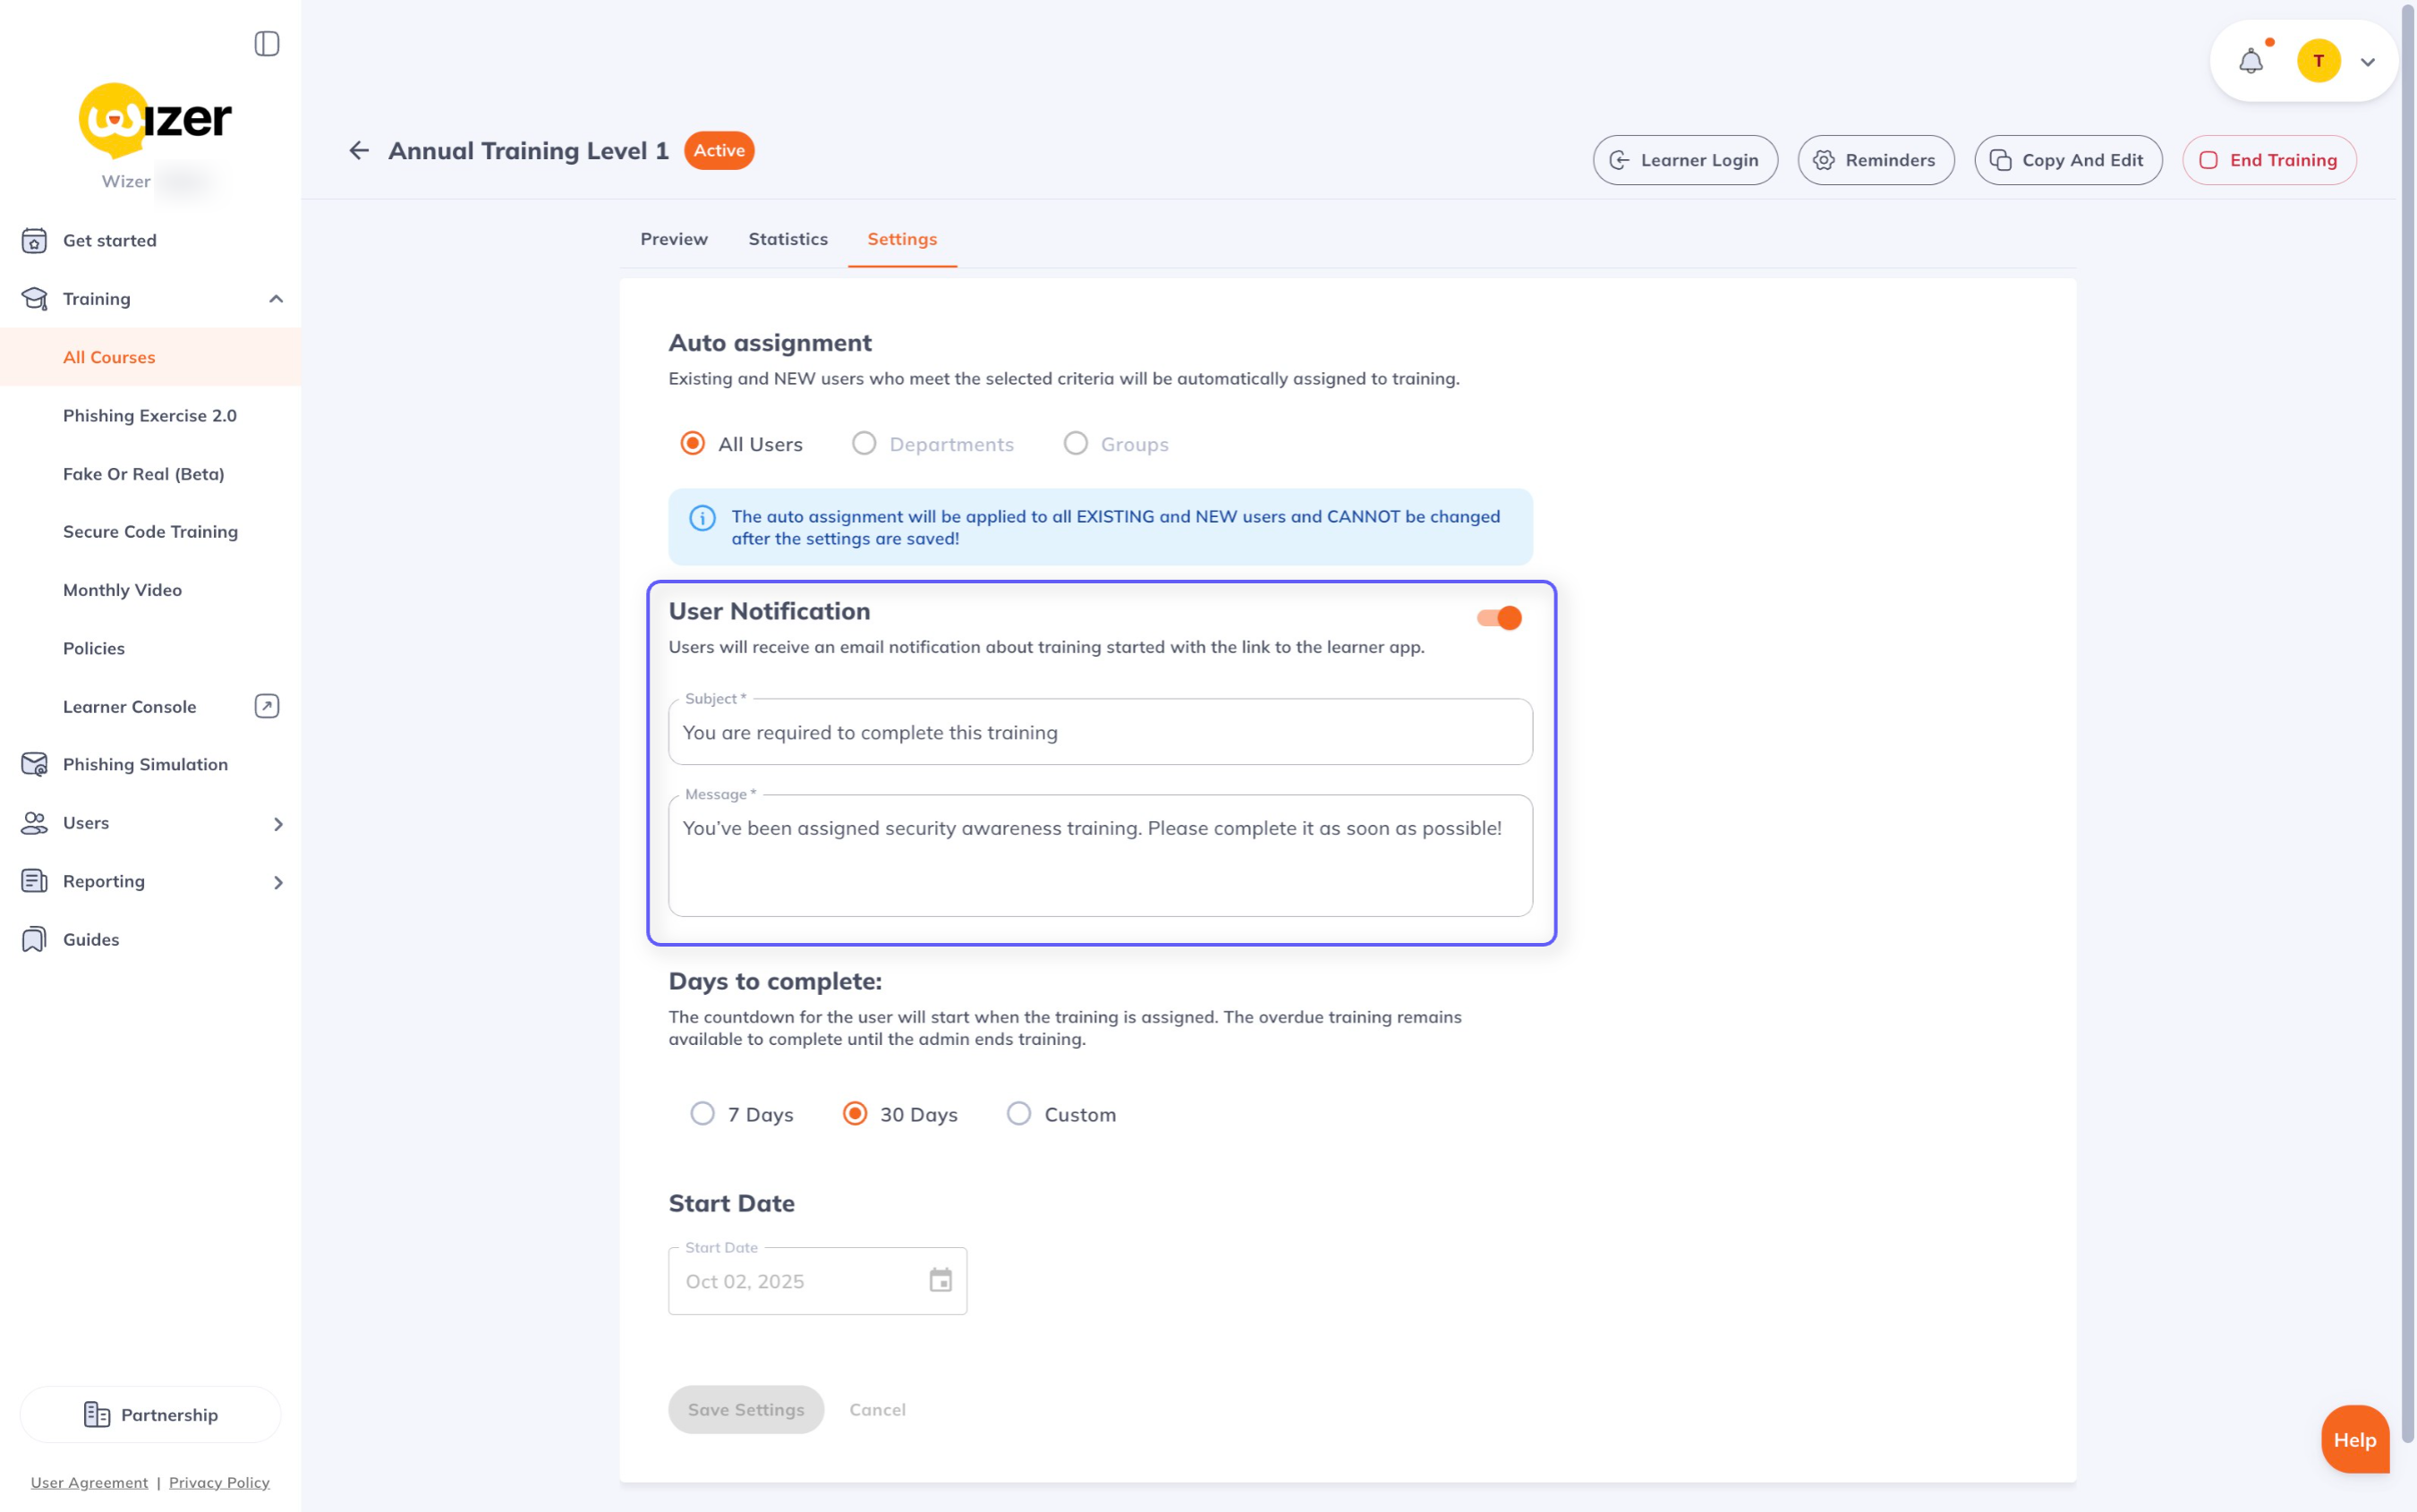Open the account dropdown chevron at top right

coord(2367,62)
